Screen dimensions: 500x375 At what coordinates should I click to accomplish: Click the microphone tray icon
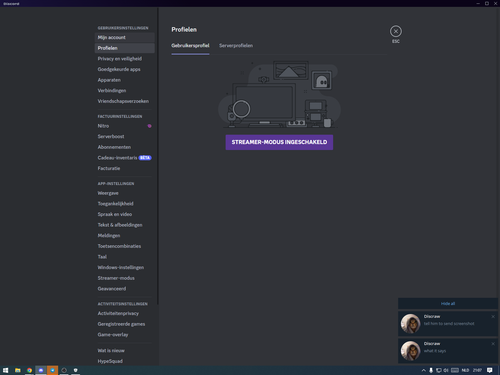coord(431,370)
